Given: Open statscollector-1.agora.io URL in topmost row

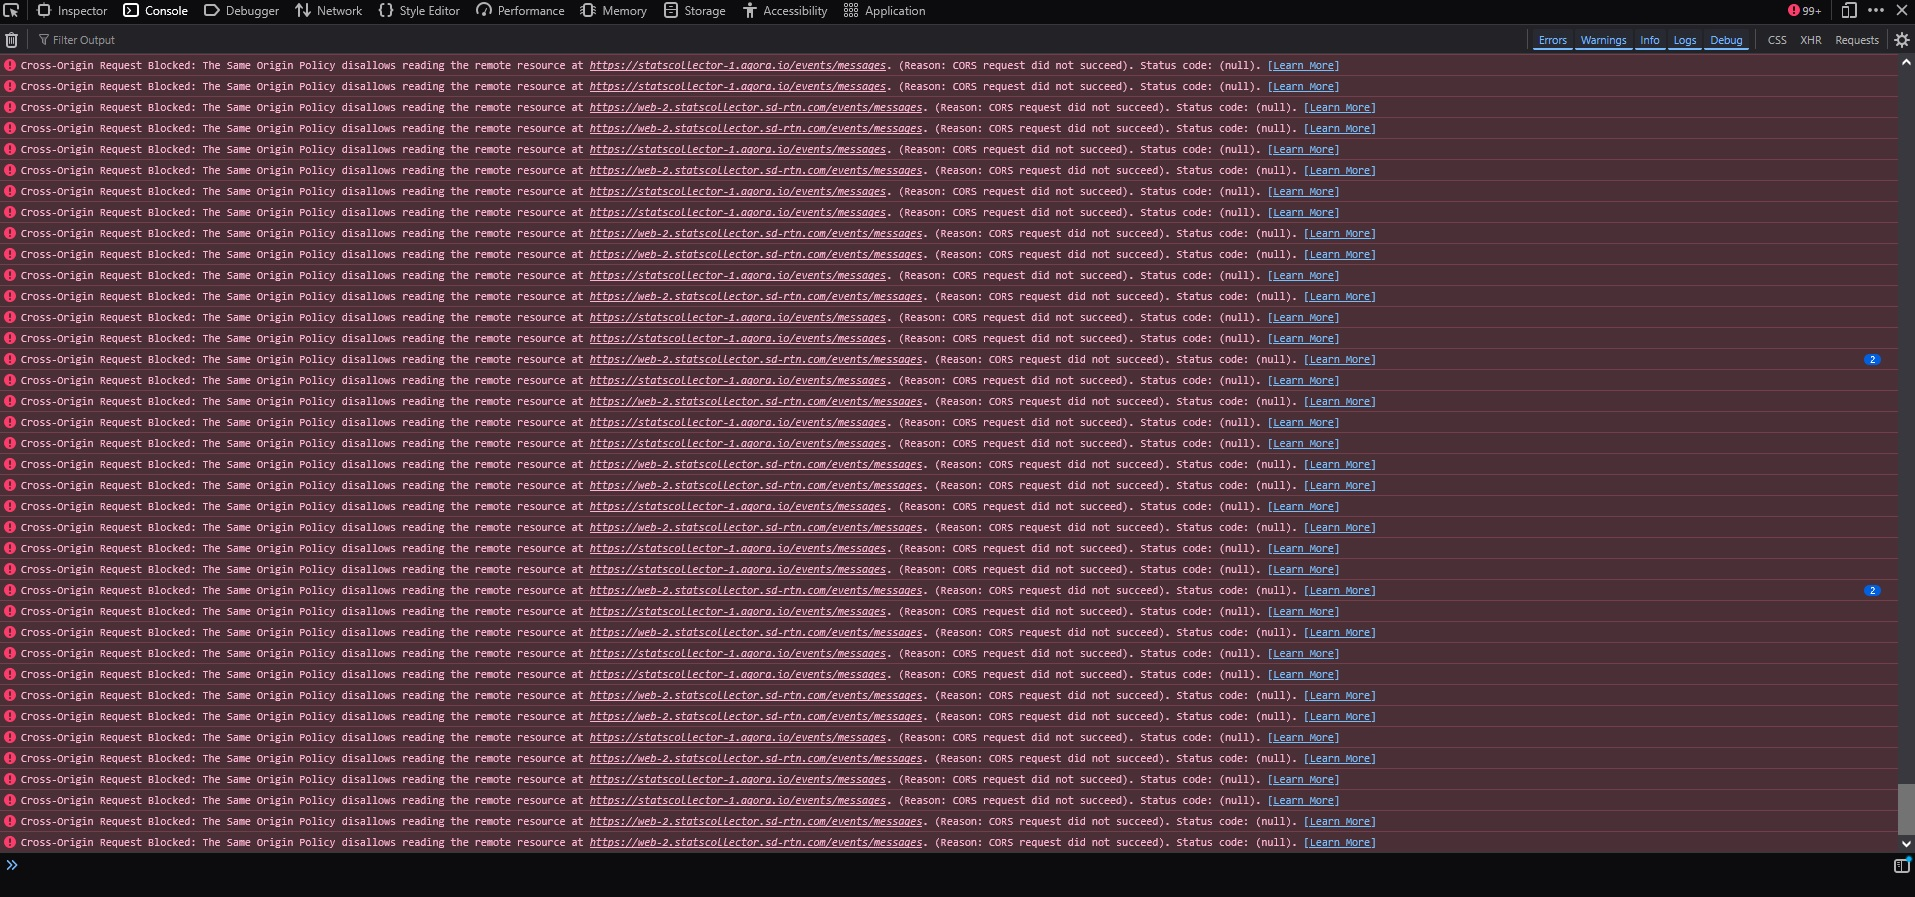Looking at the screenshot, I should click(x=738, y=66).
